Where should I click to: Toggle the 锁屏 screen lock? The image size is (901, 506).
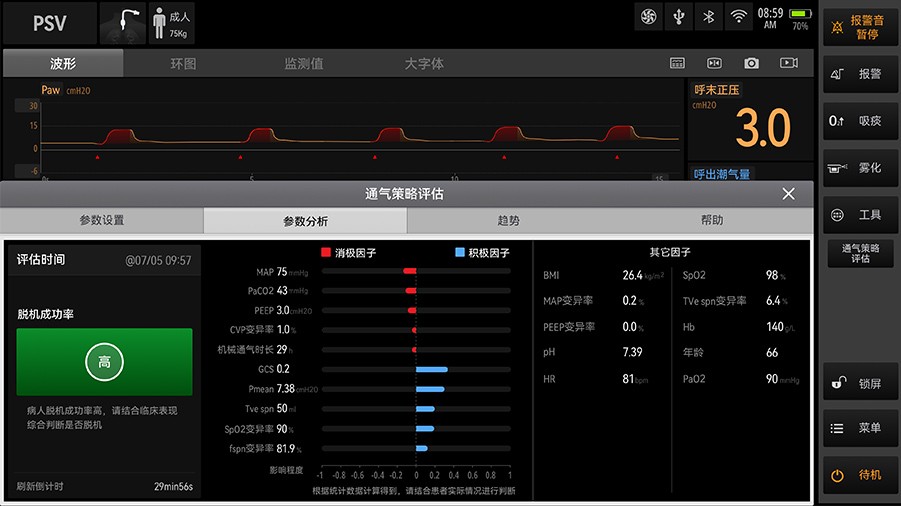point(859,383)
